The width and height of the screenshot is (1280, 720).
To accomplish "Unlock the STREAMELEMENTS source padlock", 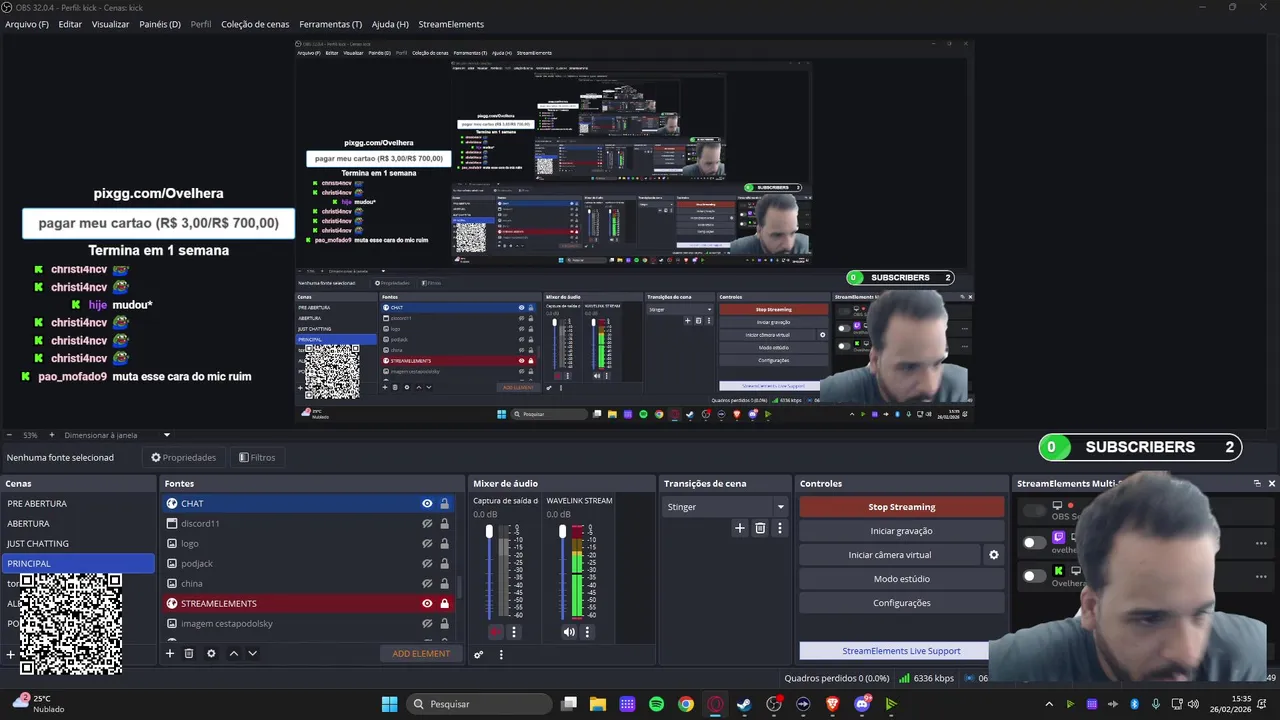I will tap(444, 603).
